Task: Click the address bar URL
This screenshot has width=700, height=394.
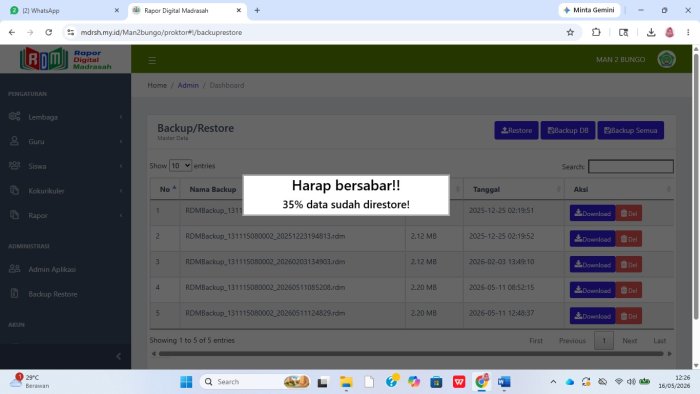Action: pyautogui.click(x=161, y=32)
